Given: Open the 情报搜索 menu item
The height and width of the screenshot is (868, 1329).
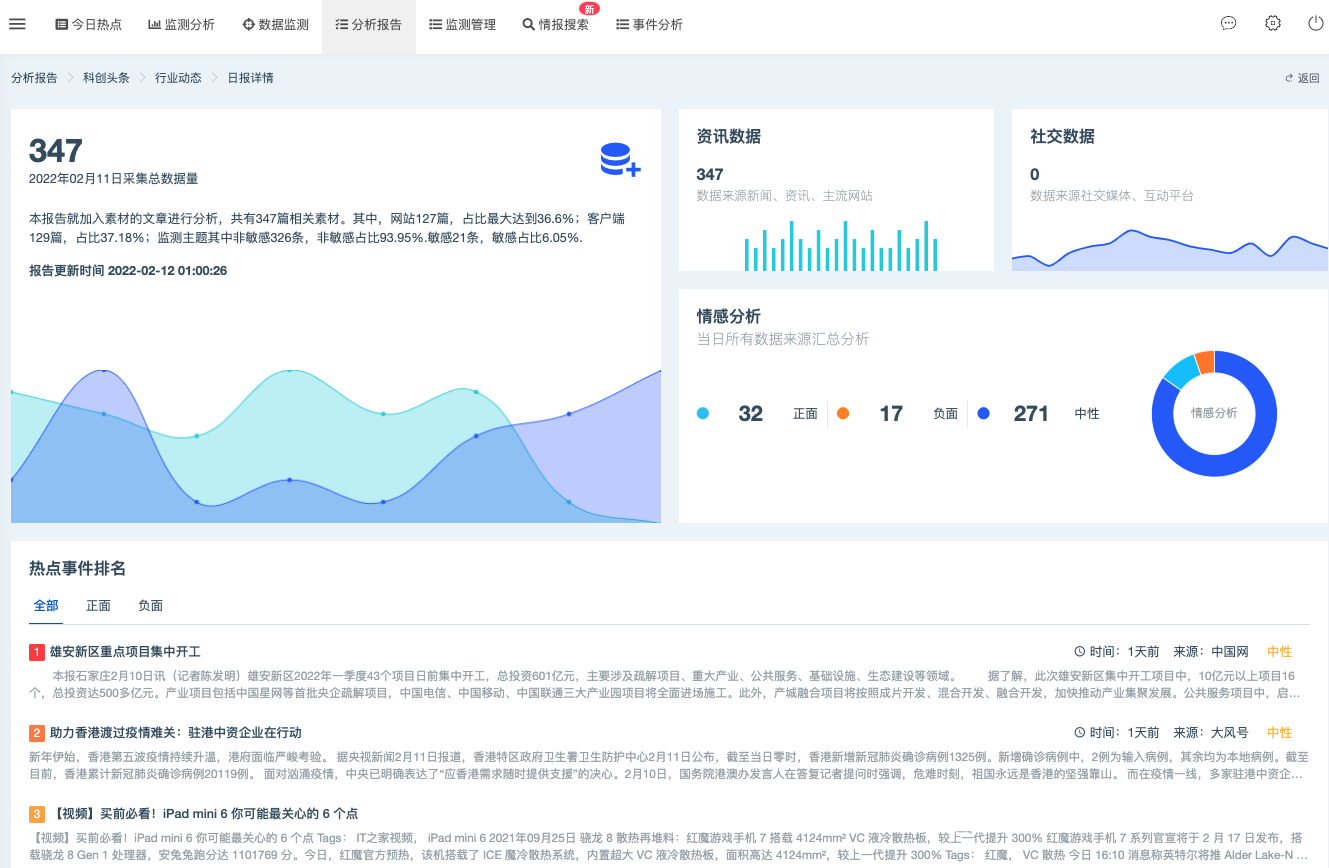Looking at the screenshot, I should (x=556, y=25).
